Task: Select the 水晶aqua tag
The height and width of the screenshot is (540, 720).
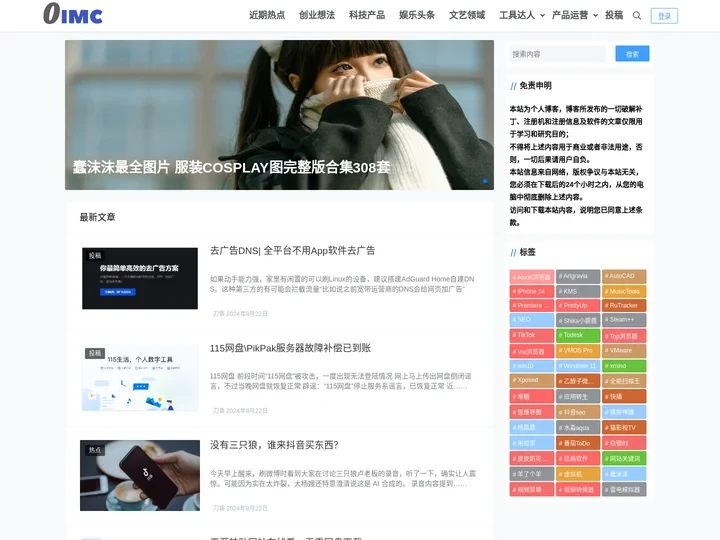Action: (578, 428)
